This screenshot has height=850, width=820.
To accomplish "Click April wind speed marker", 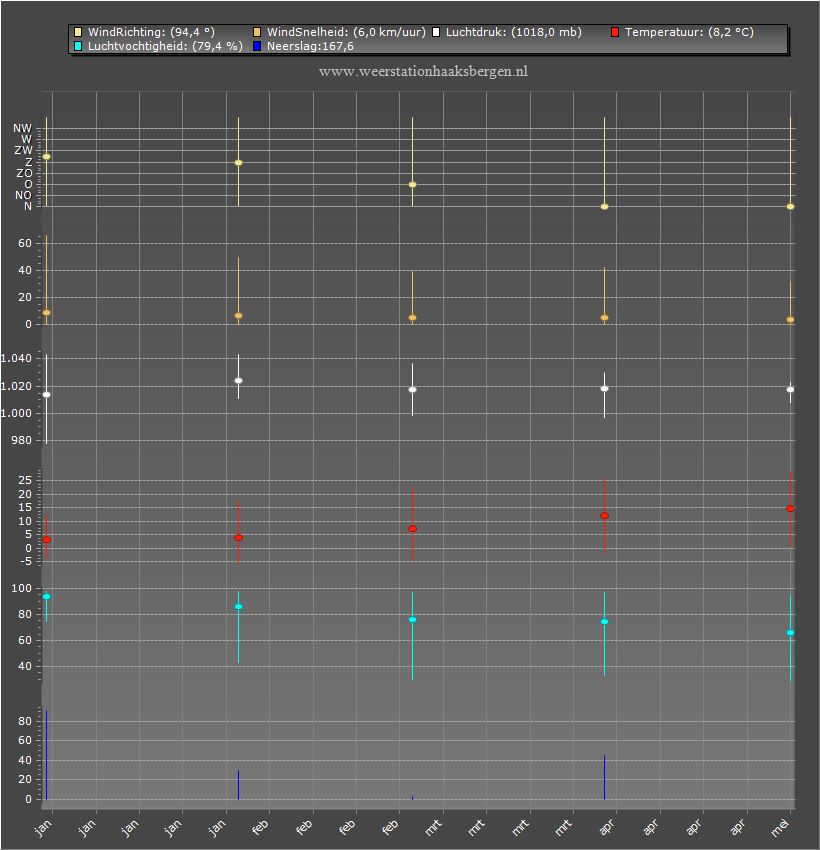I will [604, 318].
